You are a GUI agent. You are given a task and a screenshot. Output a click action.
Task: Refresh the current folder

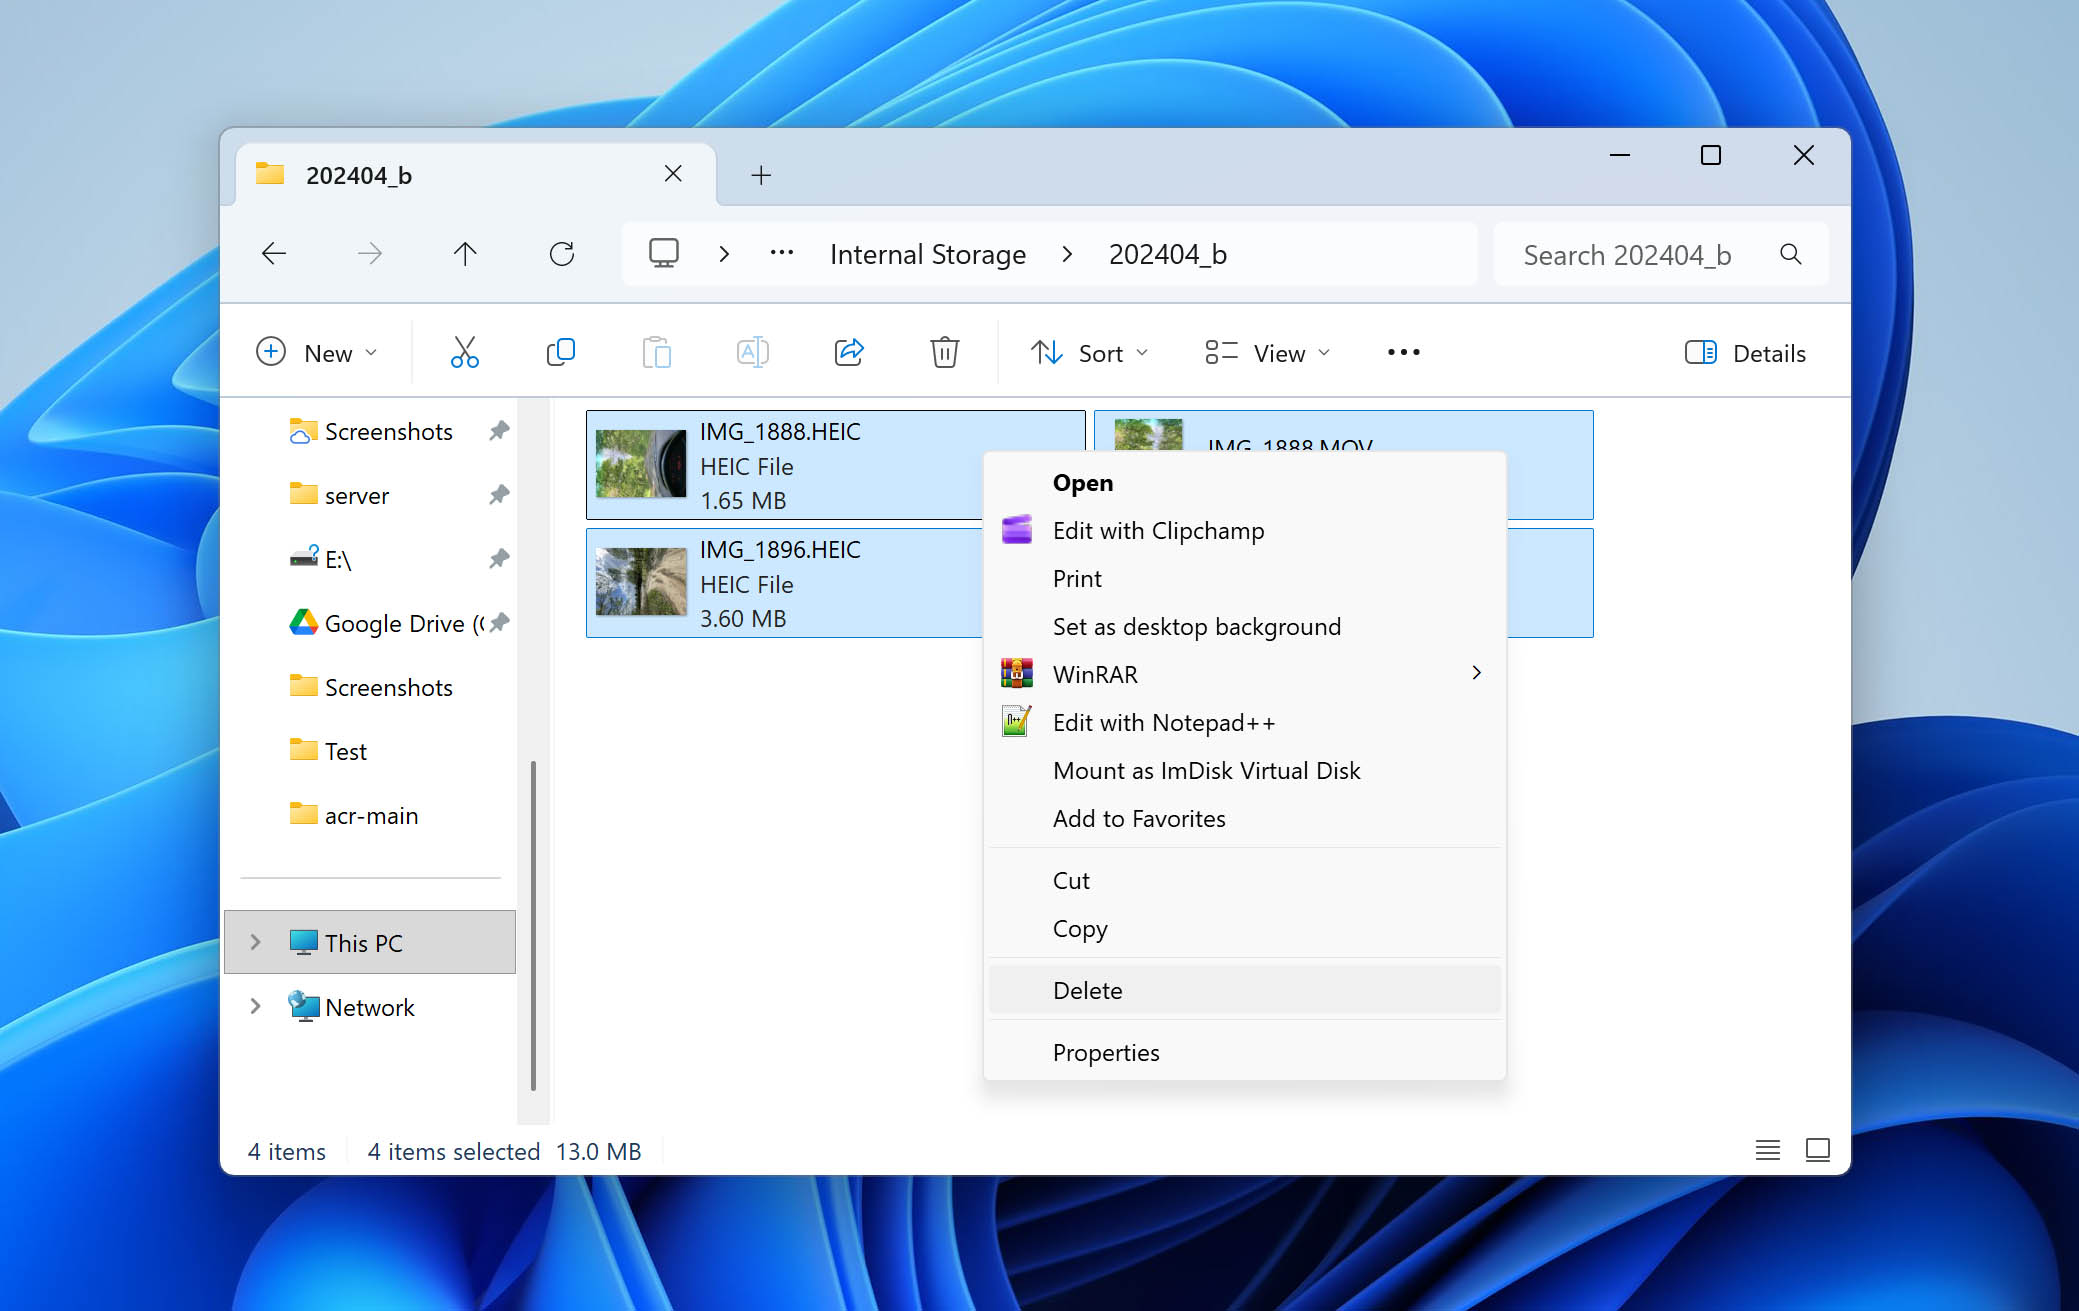click(562, 253)
